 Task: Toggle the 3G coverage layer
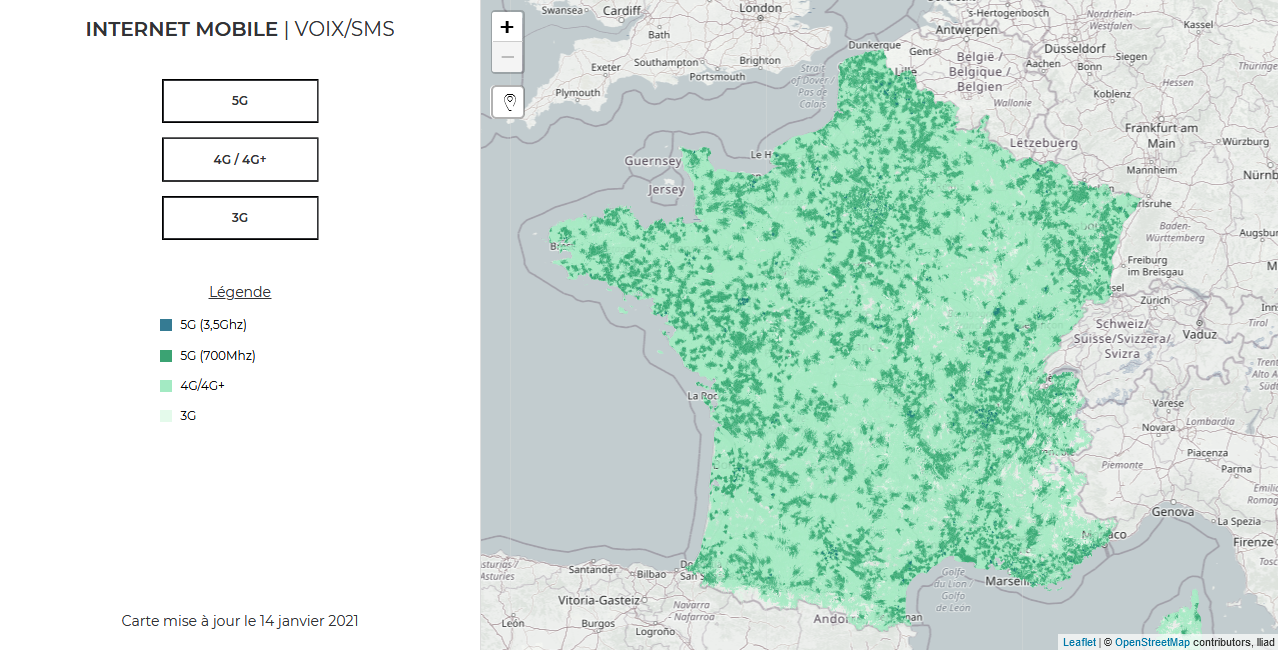coord(240,217)
